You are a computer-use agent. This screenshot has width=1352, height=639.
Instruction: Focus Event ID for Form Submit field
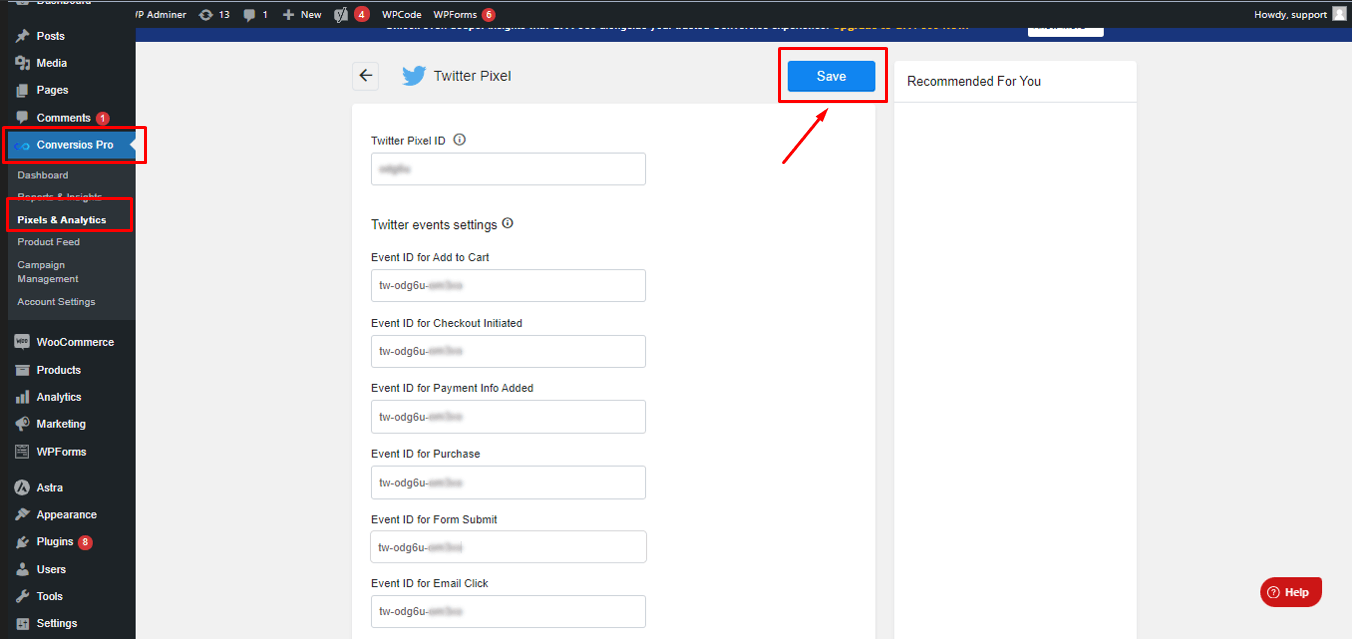pos(508,547)
